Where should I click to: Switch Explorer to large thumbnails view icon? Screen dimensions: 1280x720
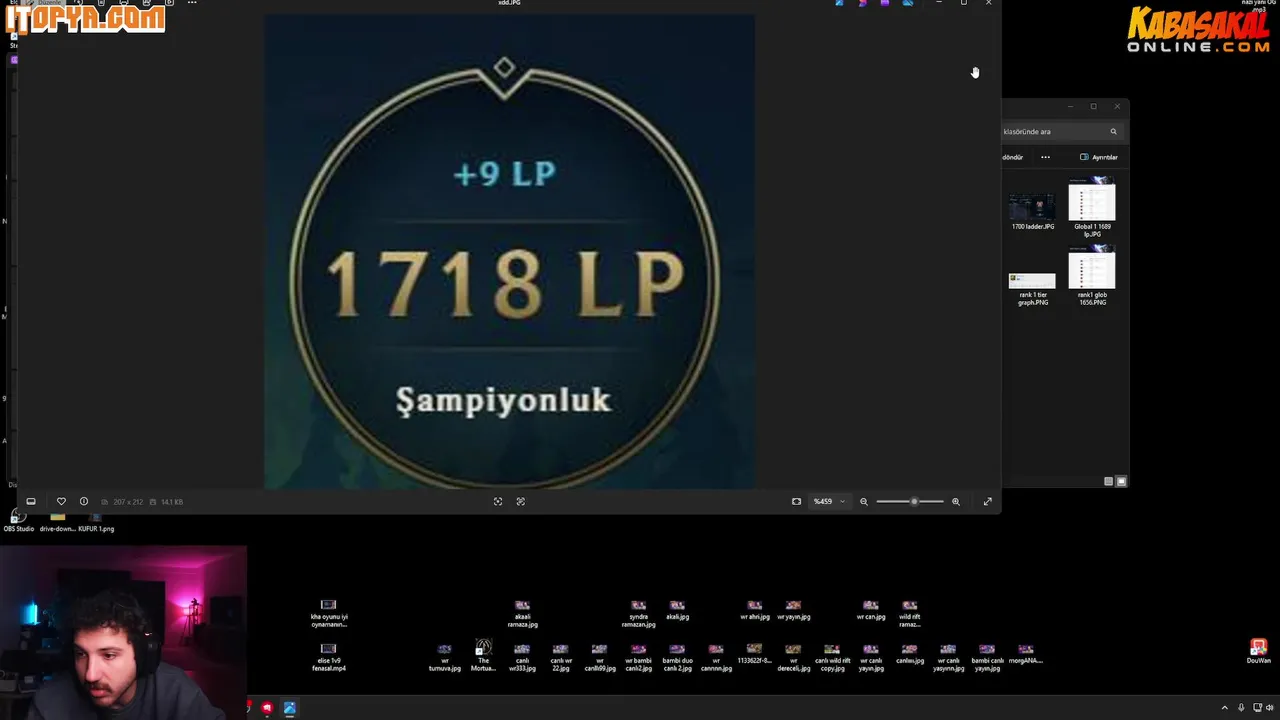point(1121,481)
